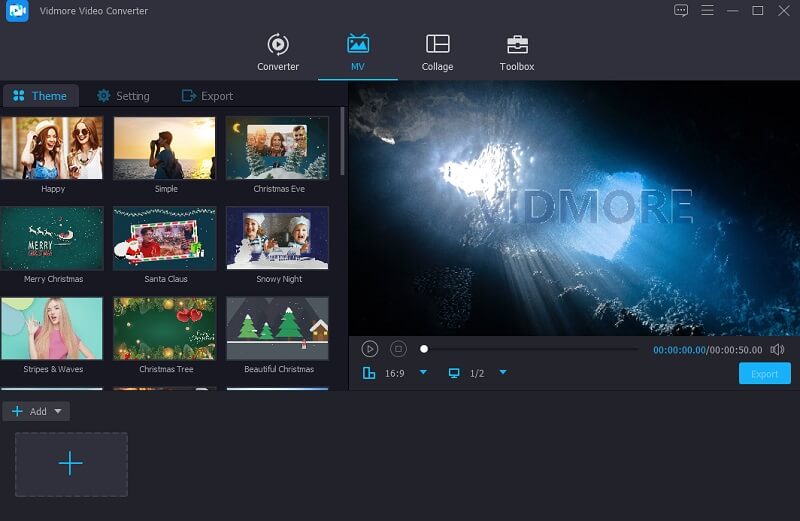800x521 pixels.
Task: Click the large plus box to add media
Action: (x=71, y=464)
